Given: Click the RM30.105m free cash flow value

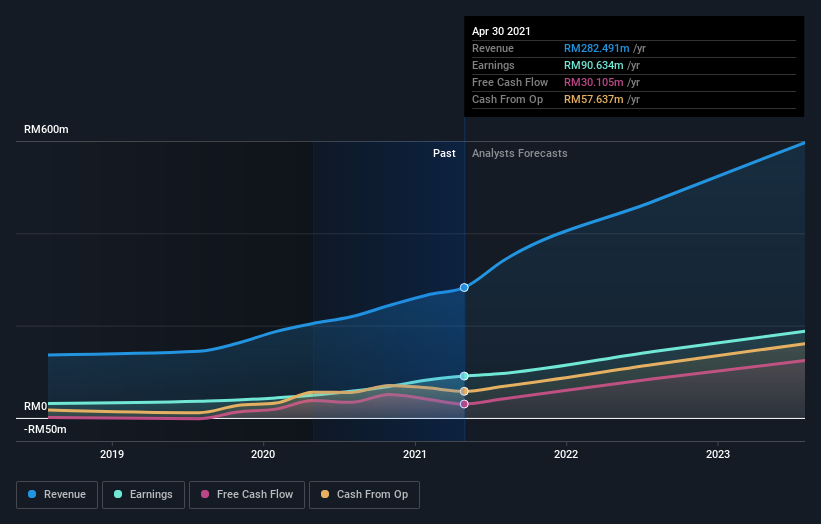Looking at the screenshot, I should [x=593, y=82].
